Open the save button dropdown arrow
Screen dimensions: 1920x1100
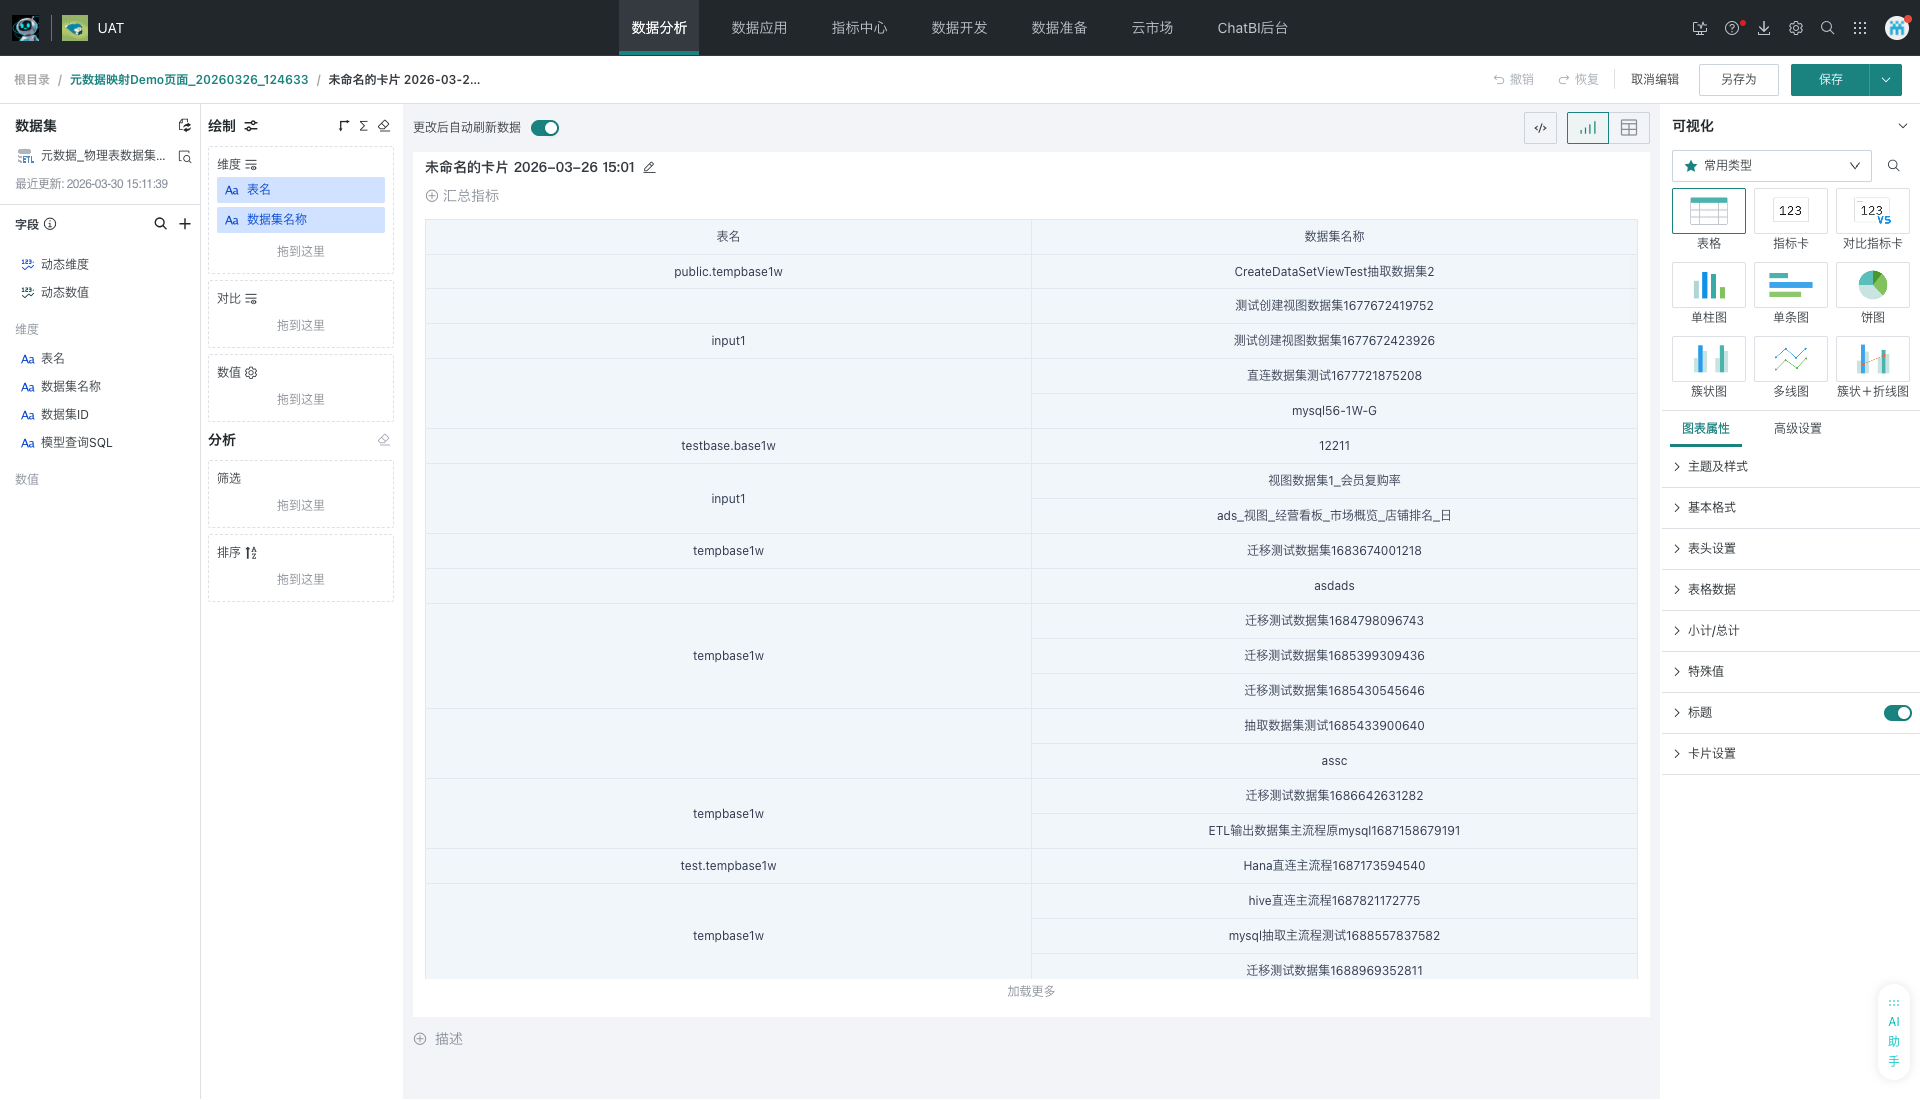[1885, 80]
